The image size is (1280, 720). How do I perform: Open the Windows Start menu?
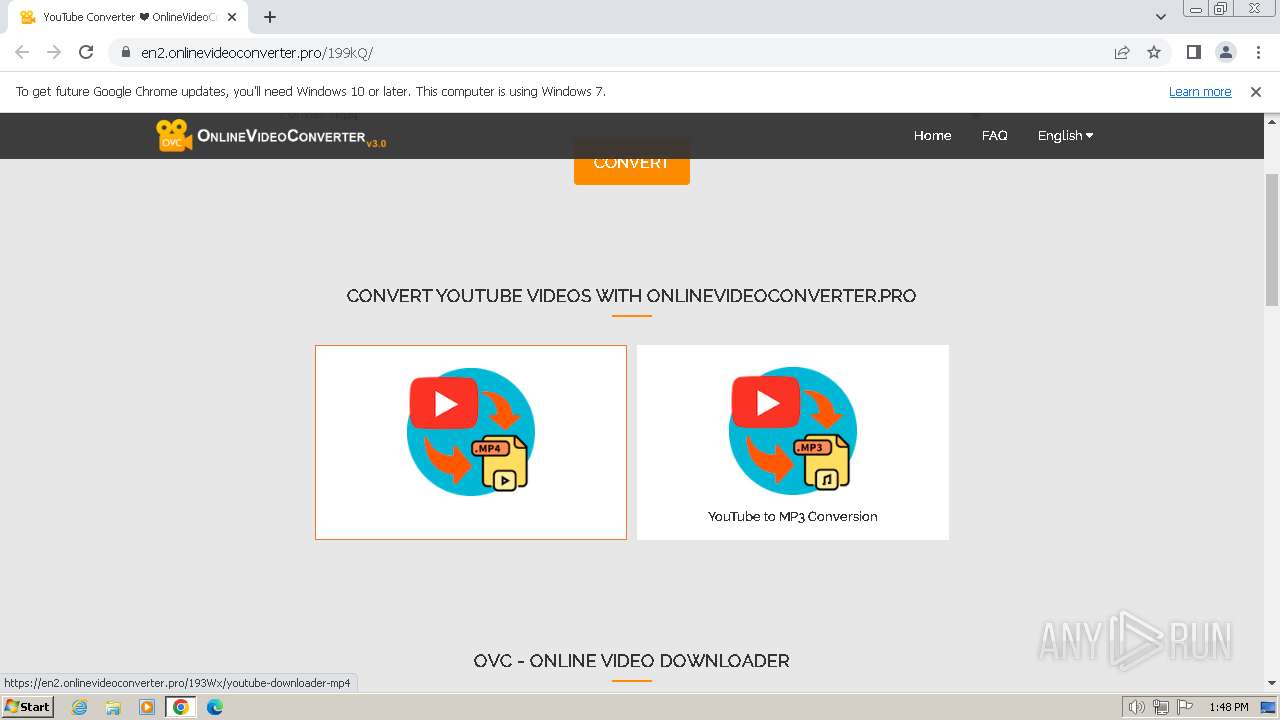[x=27, y=707]
